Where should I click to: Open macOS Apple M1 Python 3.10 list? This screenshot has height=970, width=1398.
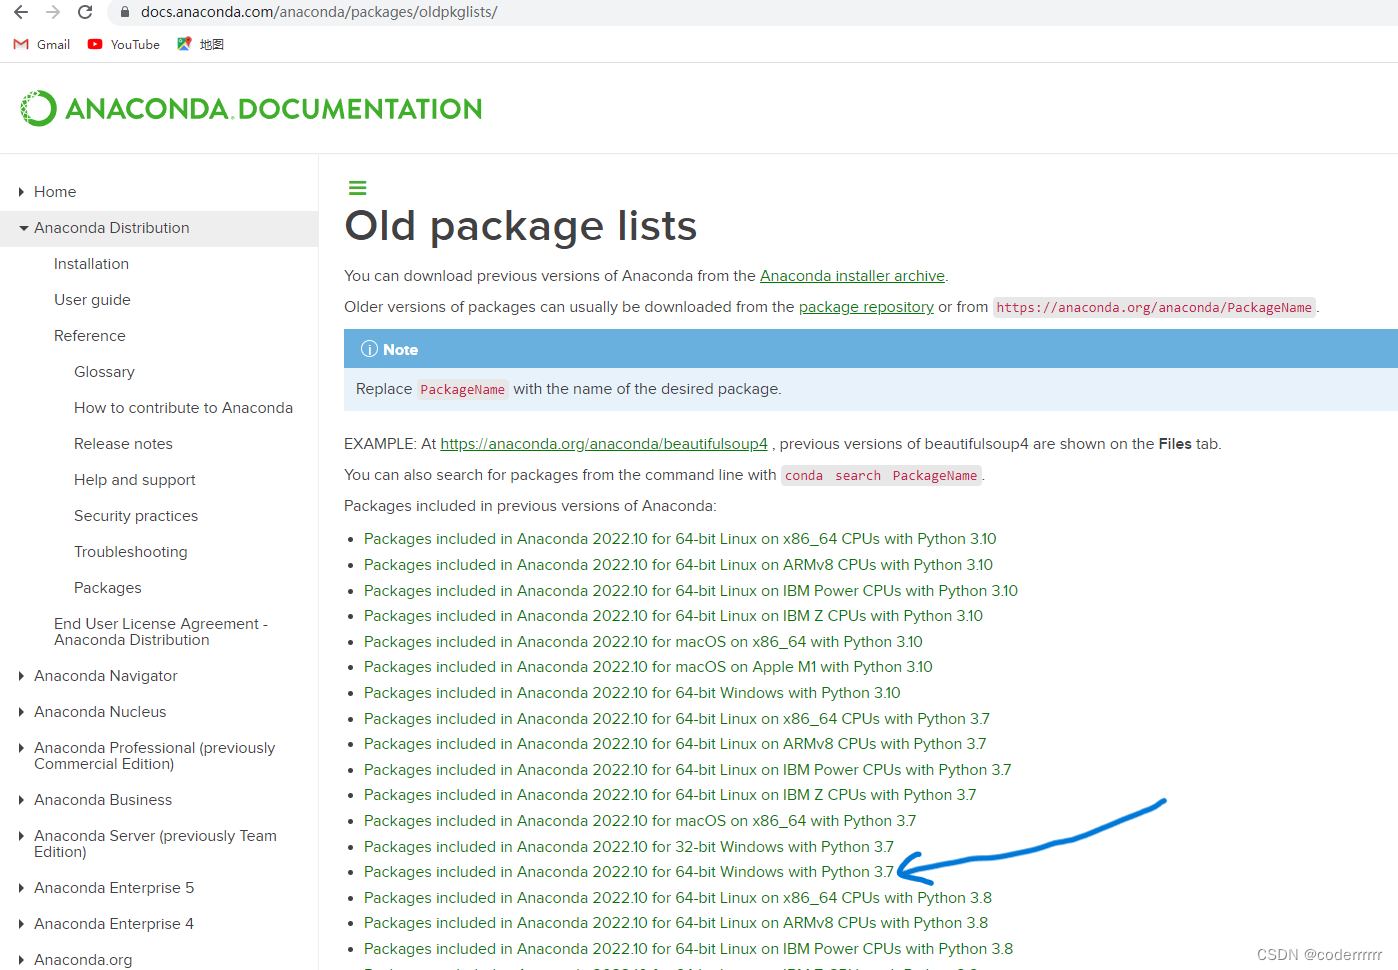click(x=648, y=667)
